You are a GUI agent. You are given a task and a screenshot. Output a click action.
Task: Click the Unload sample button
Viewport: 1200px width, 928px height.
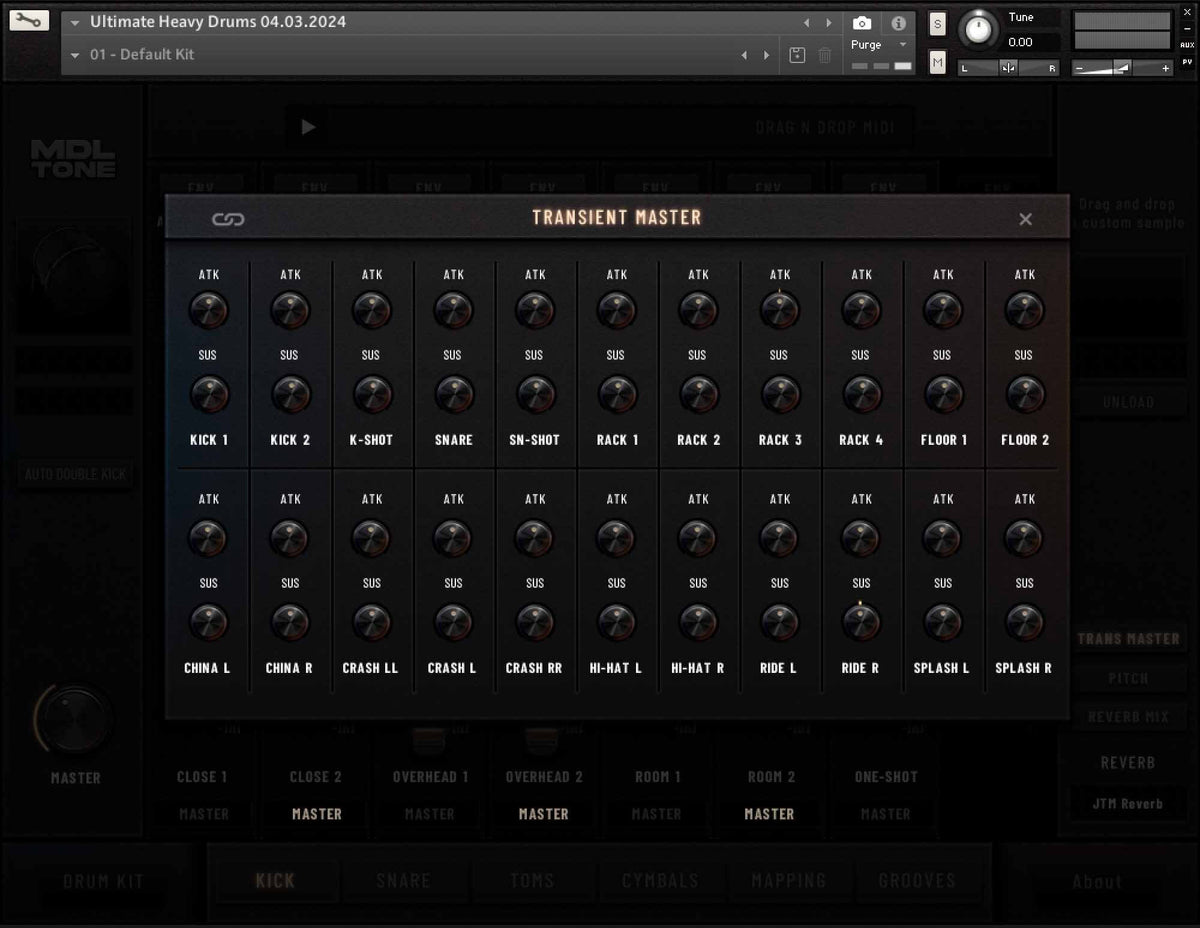(x=1128, y=402)
